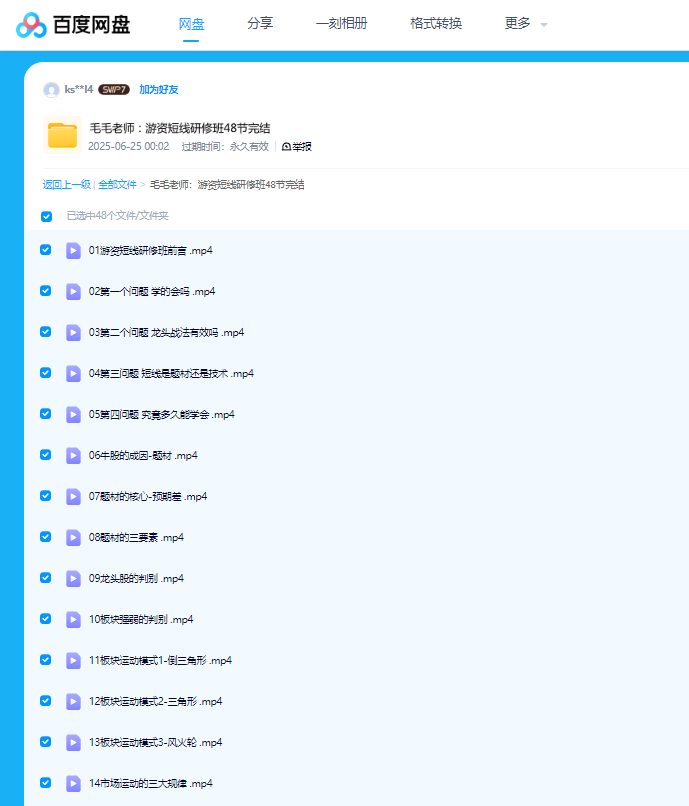
Task: Uncheck 08题材的三要素 checkbox
Action: tap(46, 537)
